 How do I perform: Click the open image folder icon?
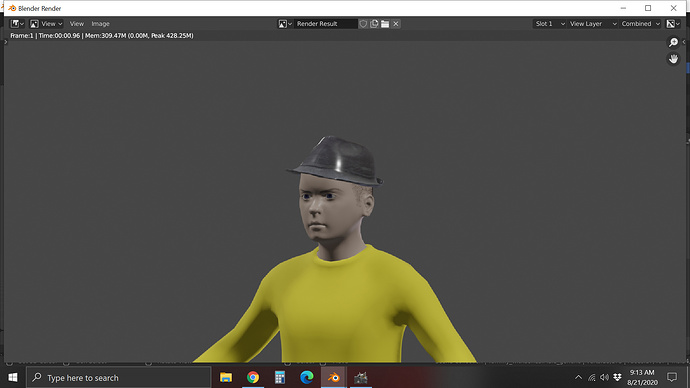click(385, 24)
